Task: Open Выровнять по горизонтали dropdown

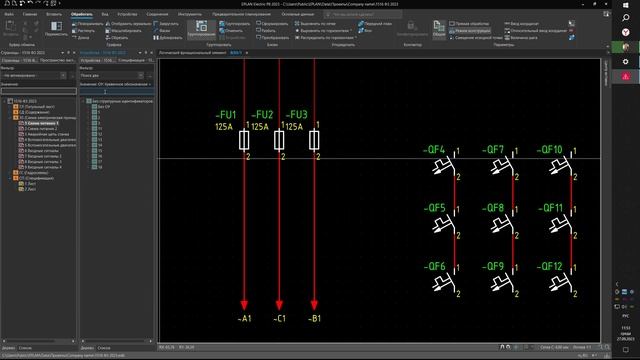Action: (323, 31)
